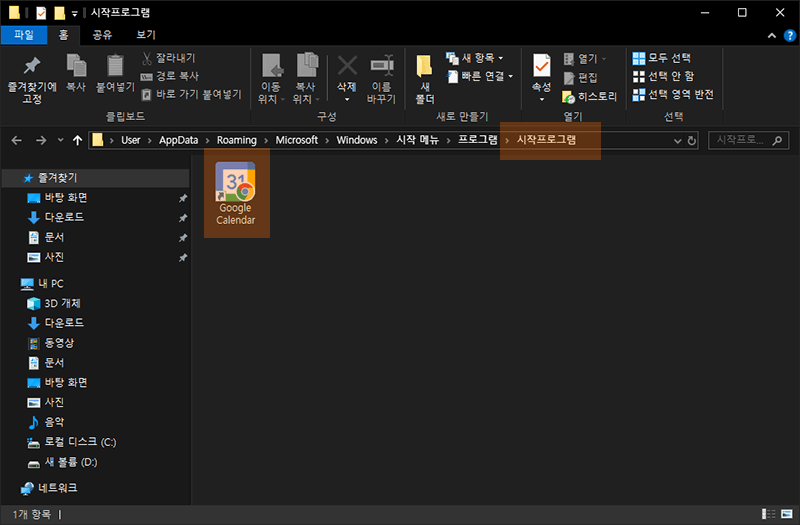
Task: Collapse the ribbon with the chevron
Action: [772, 35]
